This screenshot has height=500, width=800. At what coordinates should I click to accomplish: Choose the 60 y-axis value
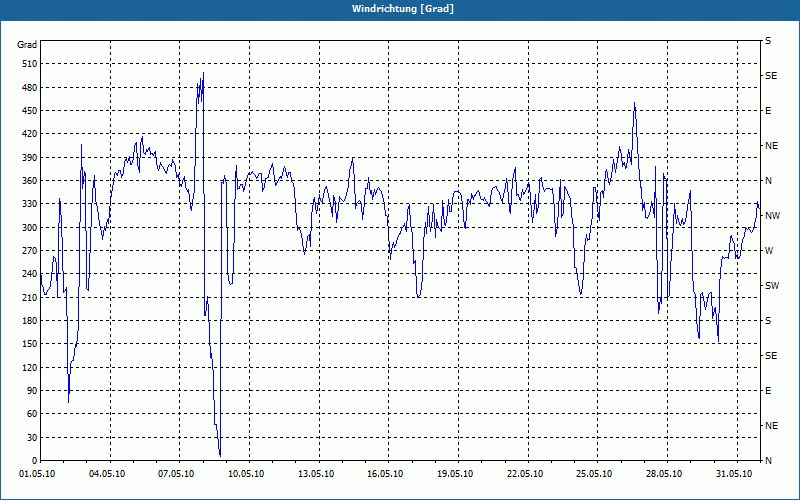32,414
